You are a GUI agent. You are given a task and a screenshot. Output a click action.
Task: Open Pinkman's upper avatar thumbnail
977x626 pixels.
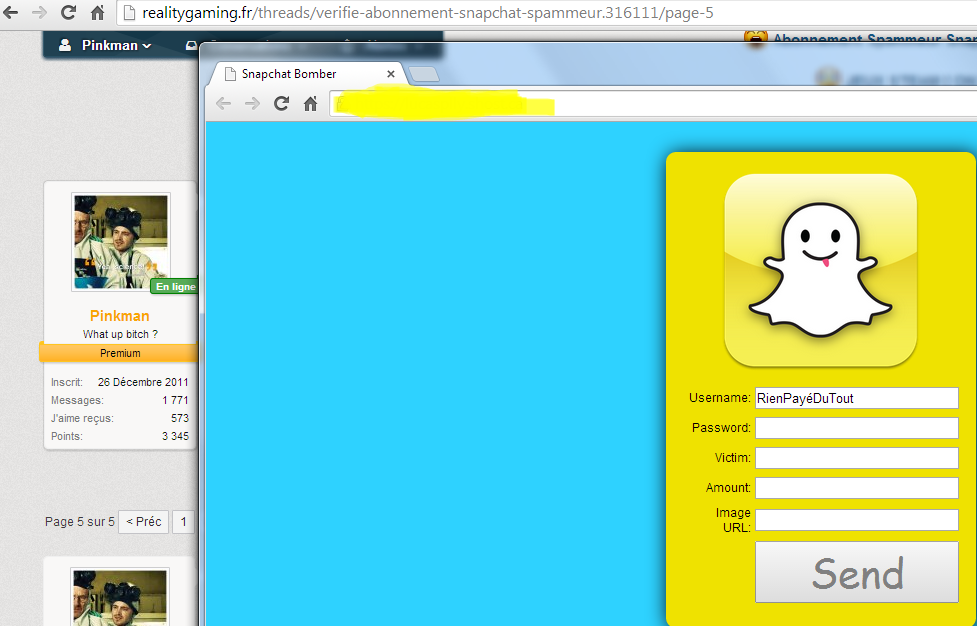pos(121,242)
